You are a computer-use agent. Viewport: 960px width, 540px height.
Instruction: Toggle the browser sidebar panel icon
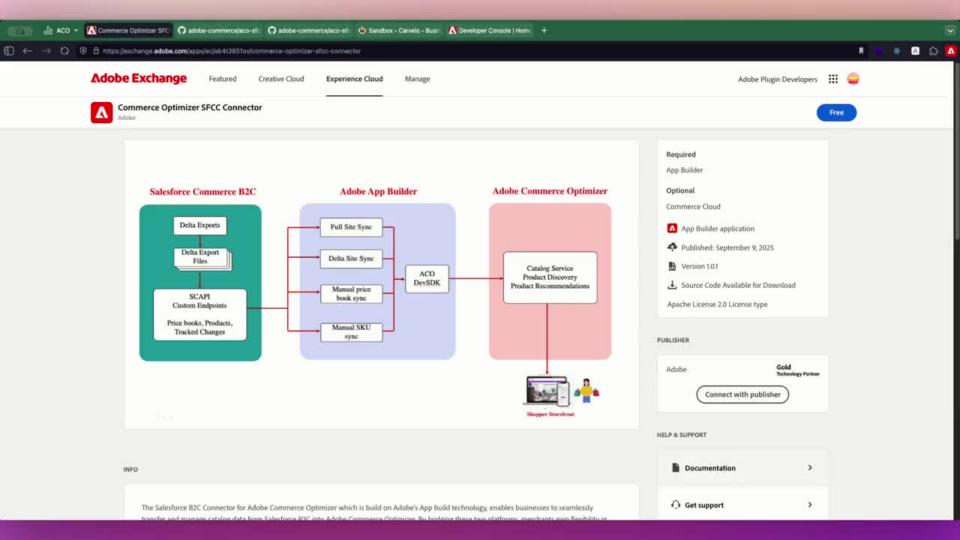(x=9, y=51)
